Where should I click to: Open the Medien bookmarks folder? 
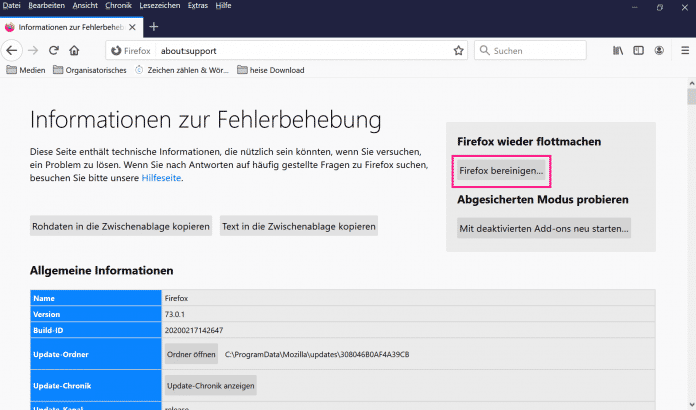pyautogui.click(x=25, y=70)
